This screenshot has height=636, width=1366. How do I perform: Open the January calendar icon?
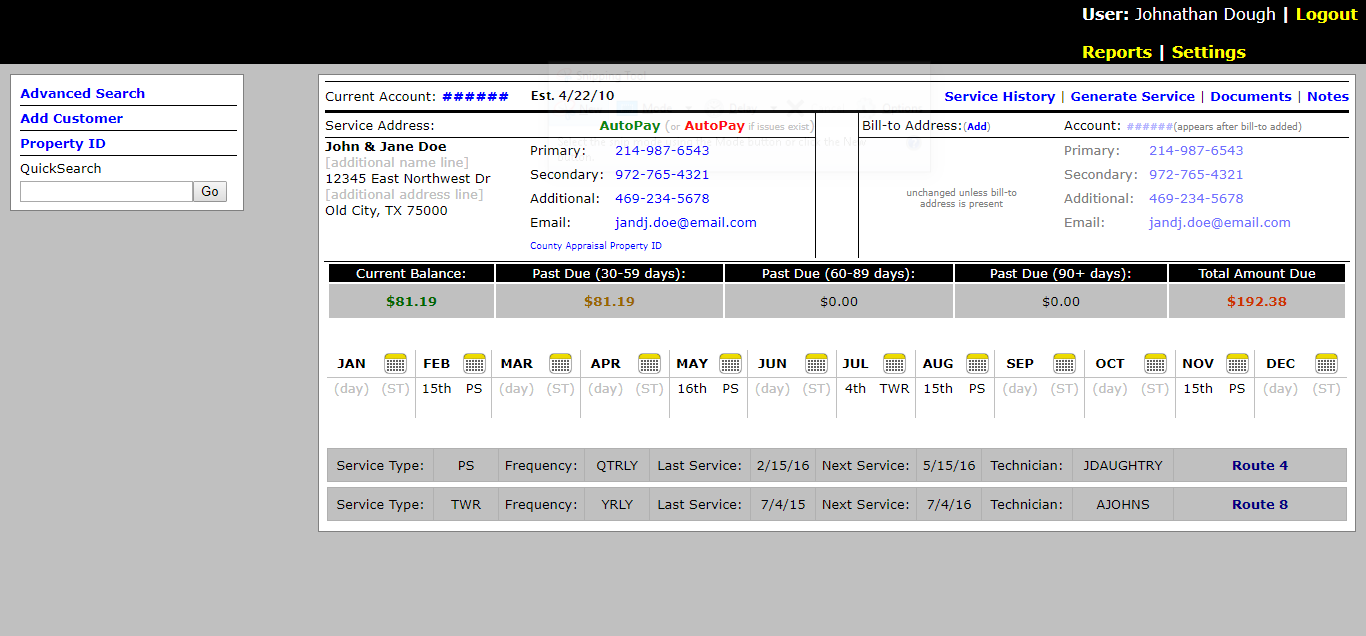click(x=395, y=364)
